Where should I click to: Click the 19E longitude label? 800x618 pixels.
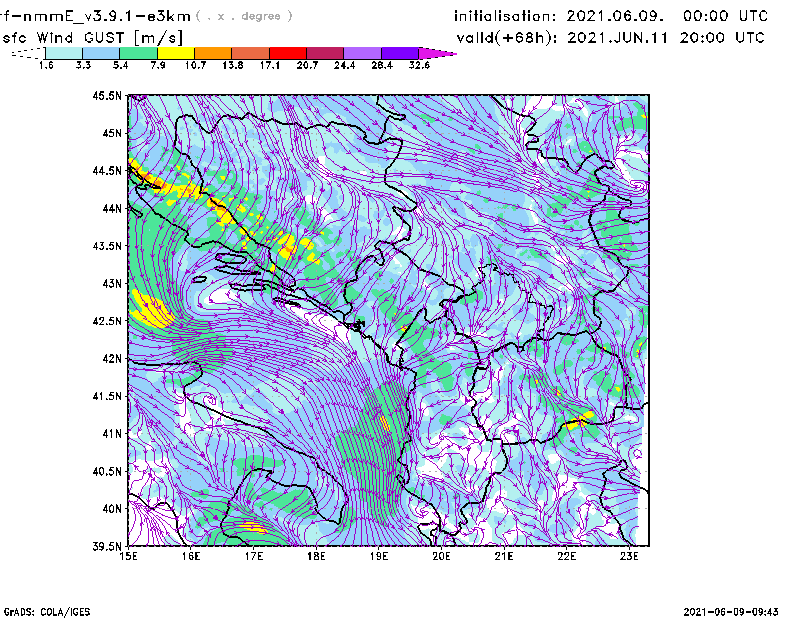click(x=379, y=556)
